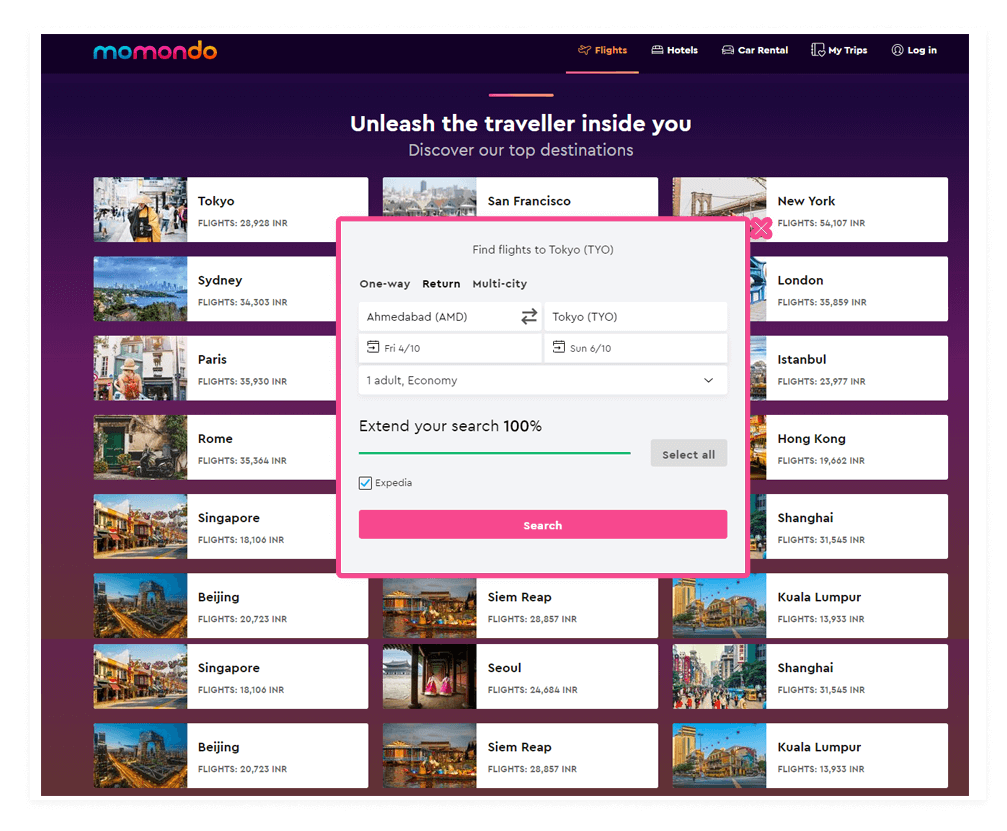This screenshot has height=831, width=1007.
Task: Open the London destination card
Action: coord(848,289)
